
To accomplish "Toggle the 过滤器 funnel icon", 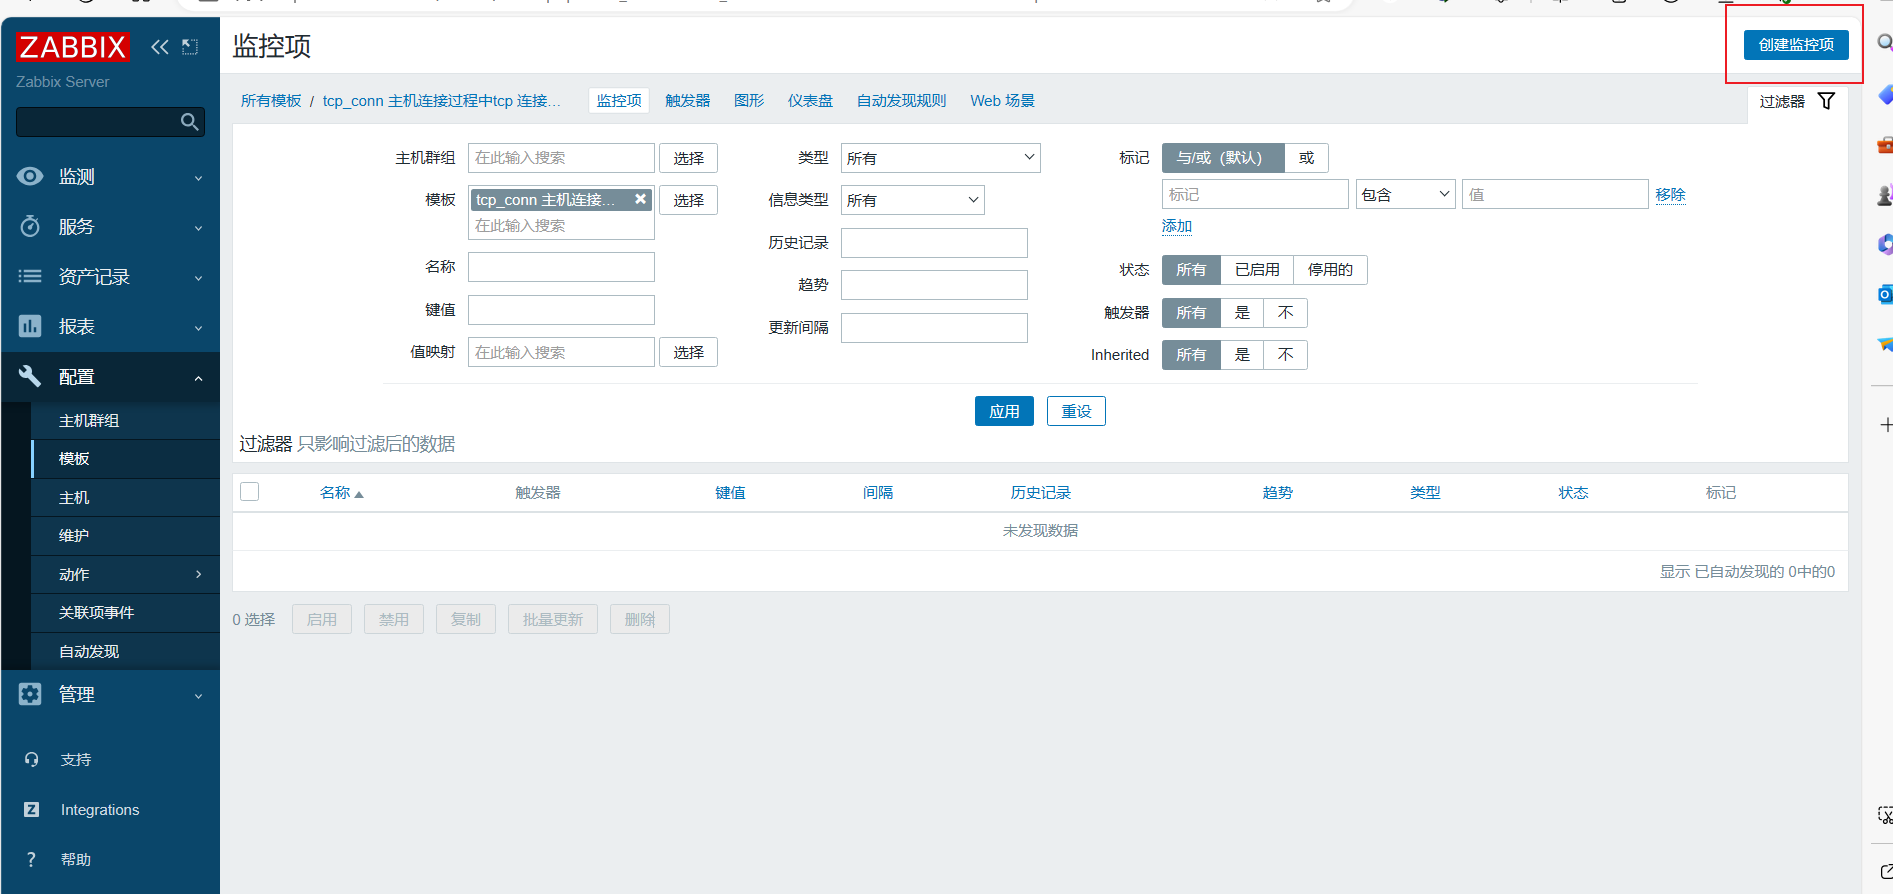I will (x=1826, y=101).
